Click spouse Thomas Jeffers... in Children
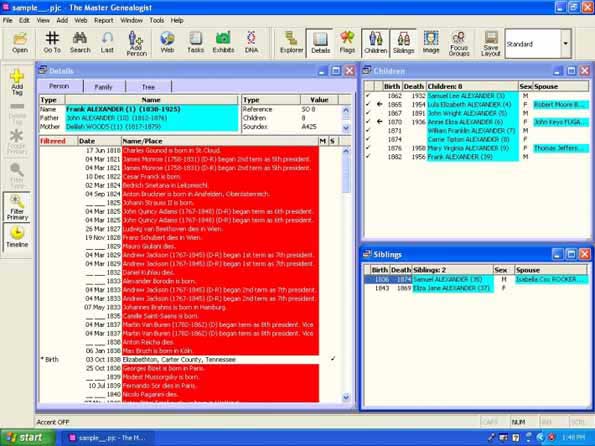595x446 pixels. pos(561,148)
